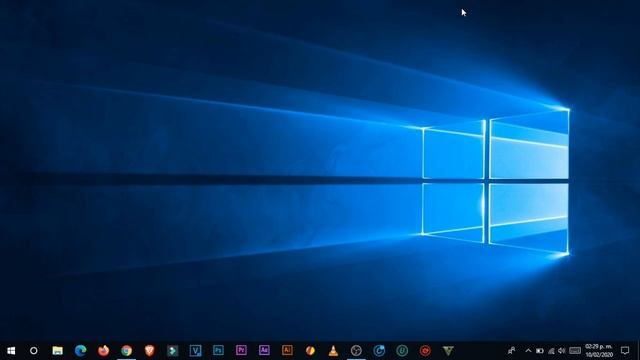Open the red circular recorder app icon
Image resolution: width=640 pixels, height=360 pixels.
click(425, 351)
